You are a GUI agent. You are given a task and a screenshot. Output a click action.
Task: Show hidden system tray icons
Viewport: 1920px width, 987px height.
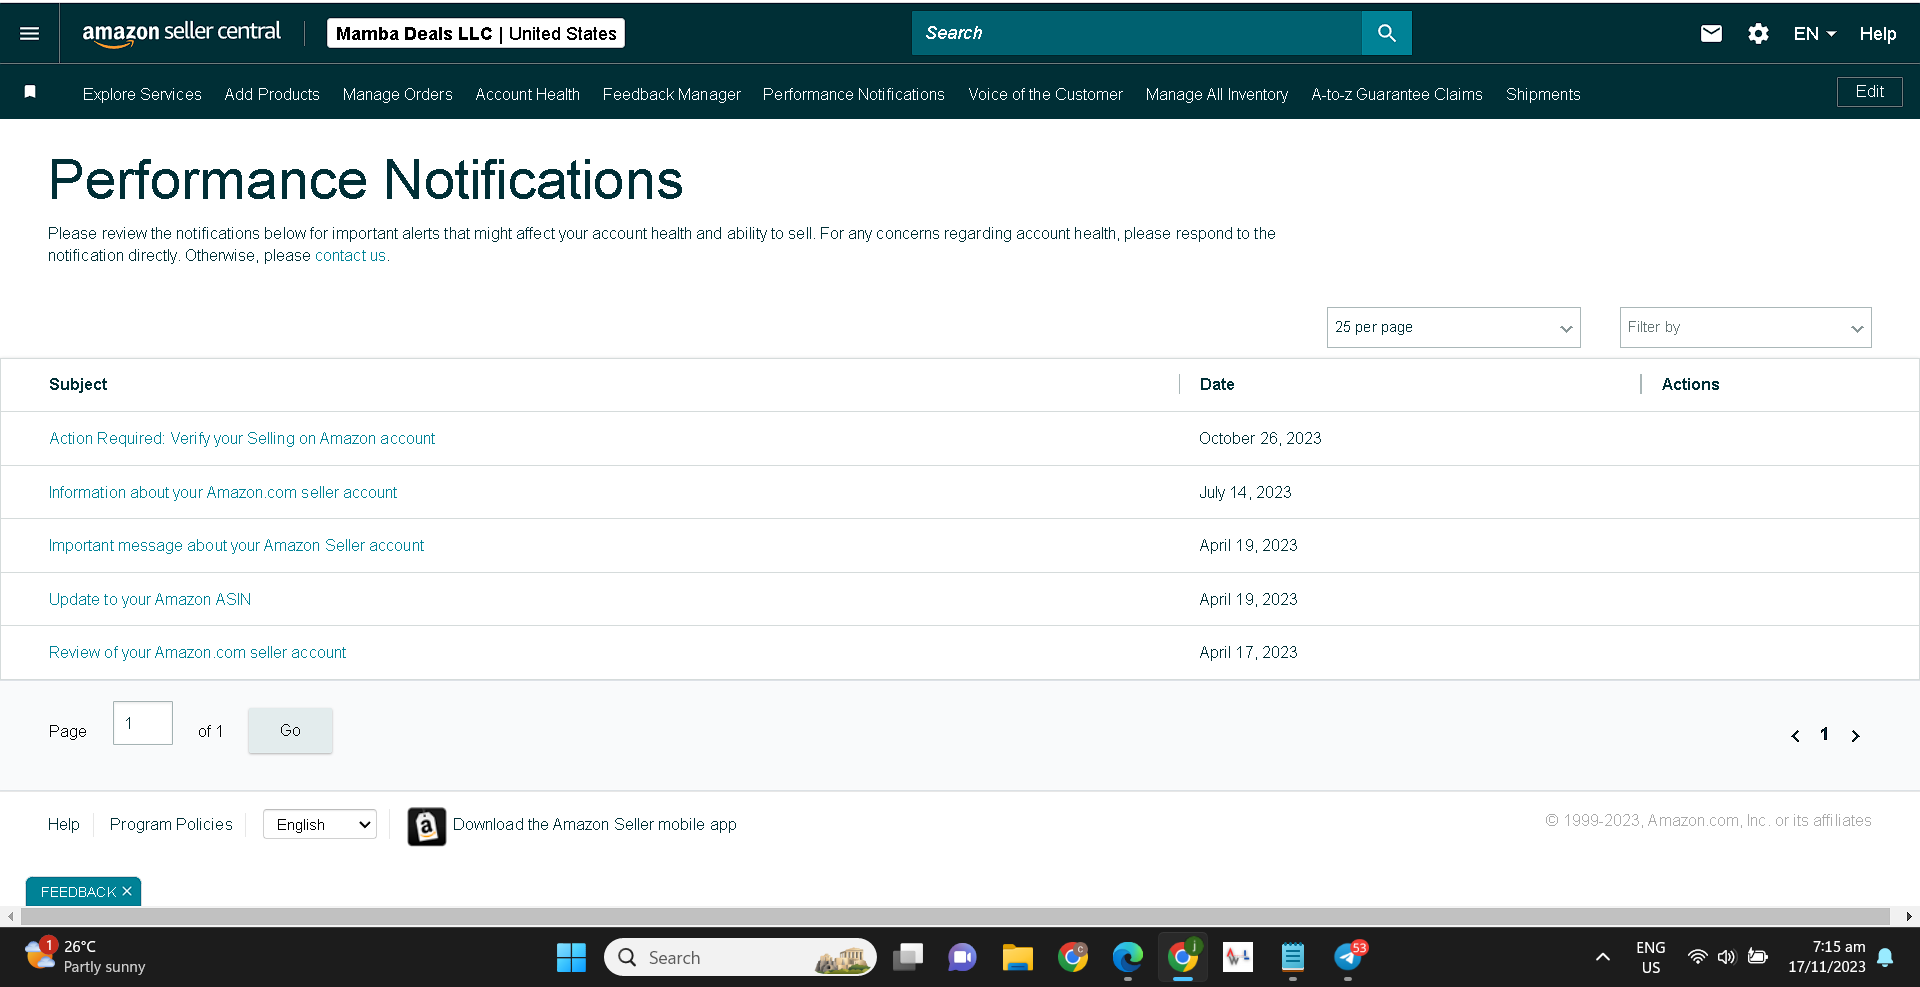point(1602,957)
